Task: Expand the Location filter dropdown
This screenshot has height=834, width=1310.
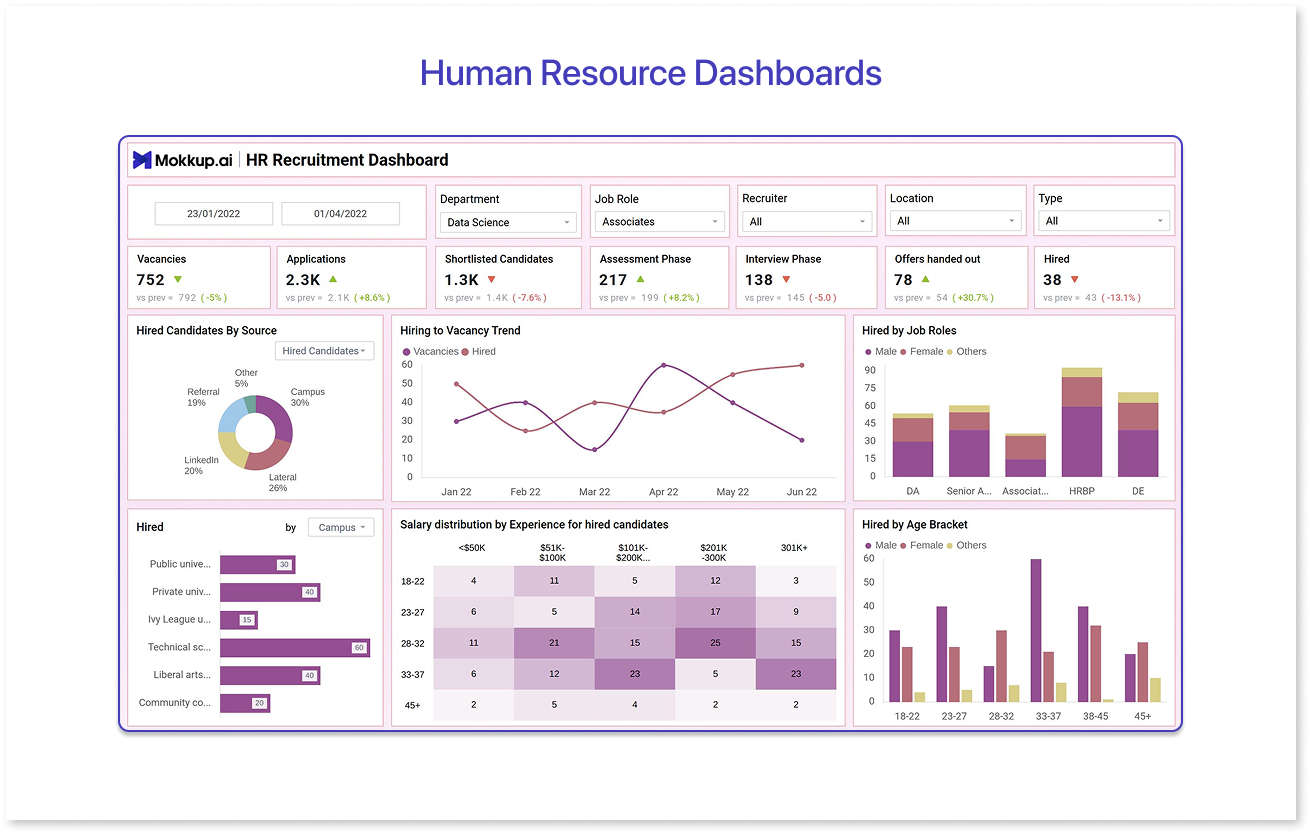Action: click(x=956, y=221)
